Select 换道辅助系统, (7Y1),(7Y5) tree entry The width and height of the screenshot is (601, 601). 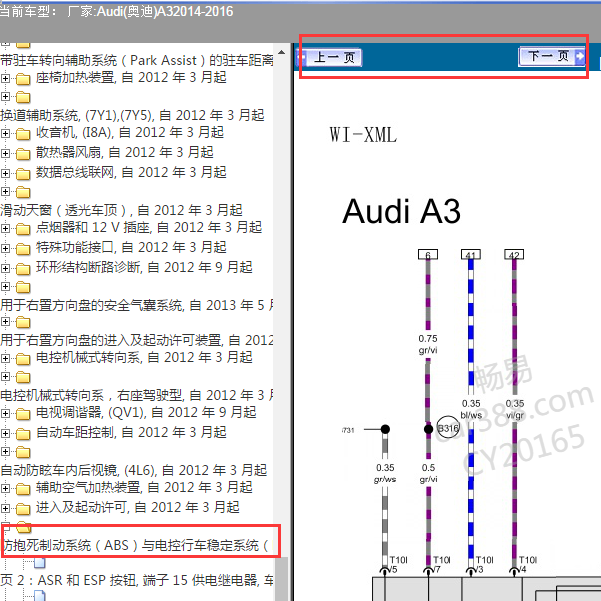[132, 115]
